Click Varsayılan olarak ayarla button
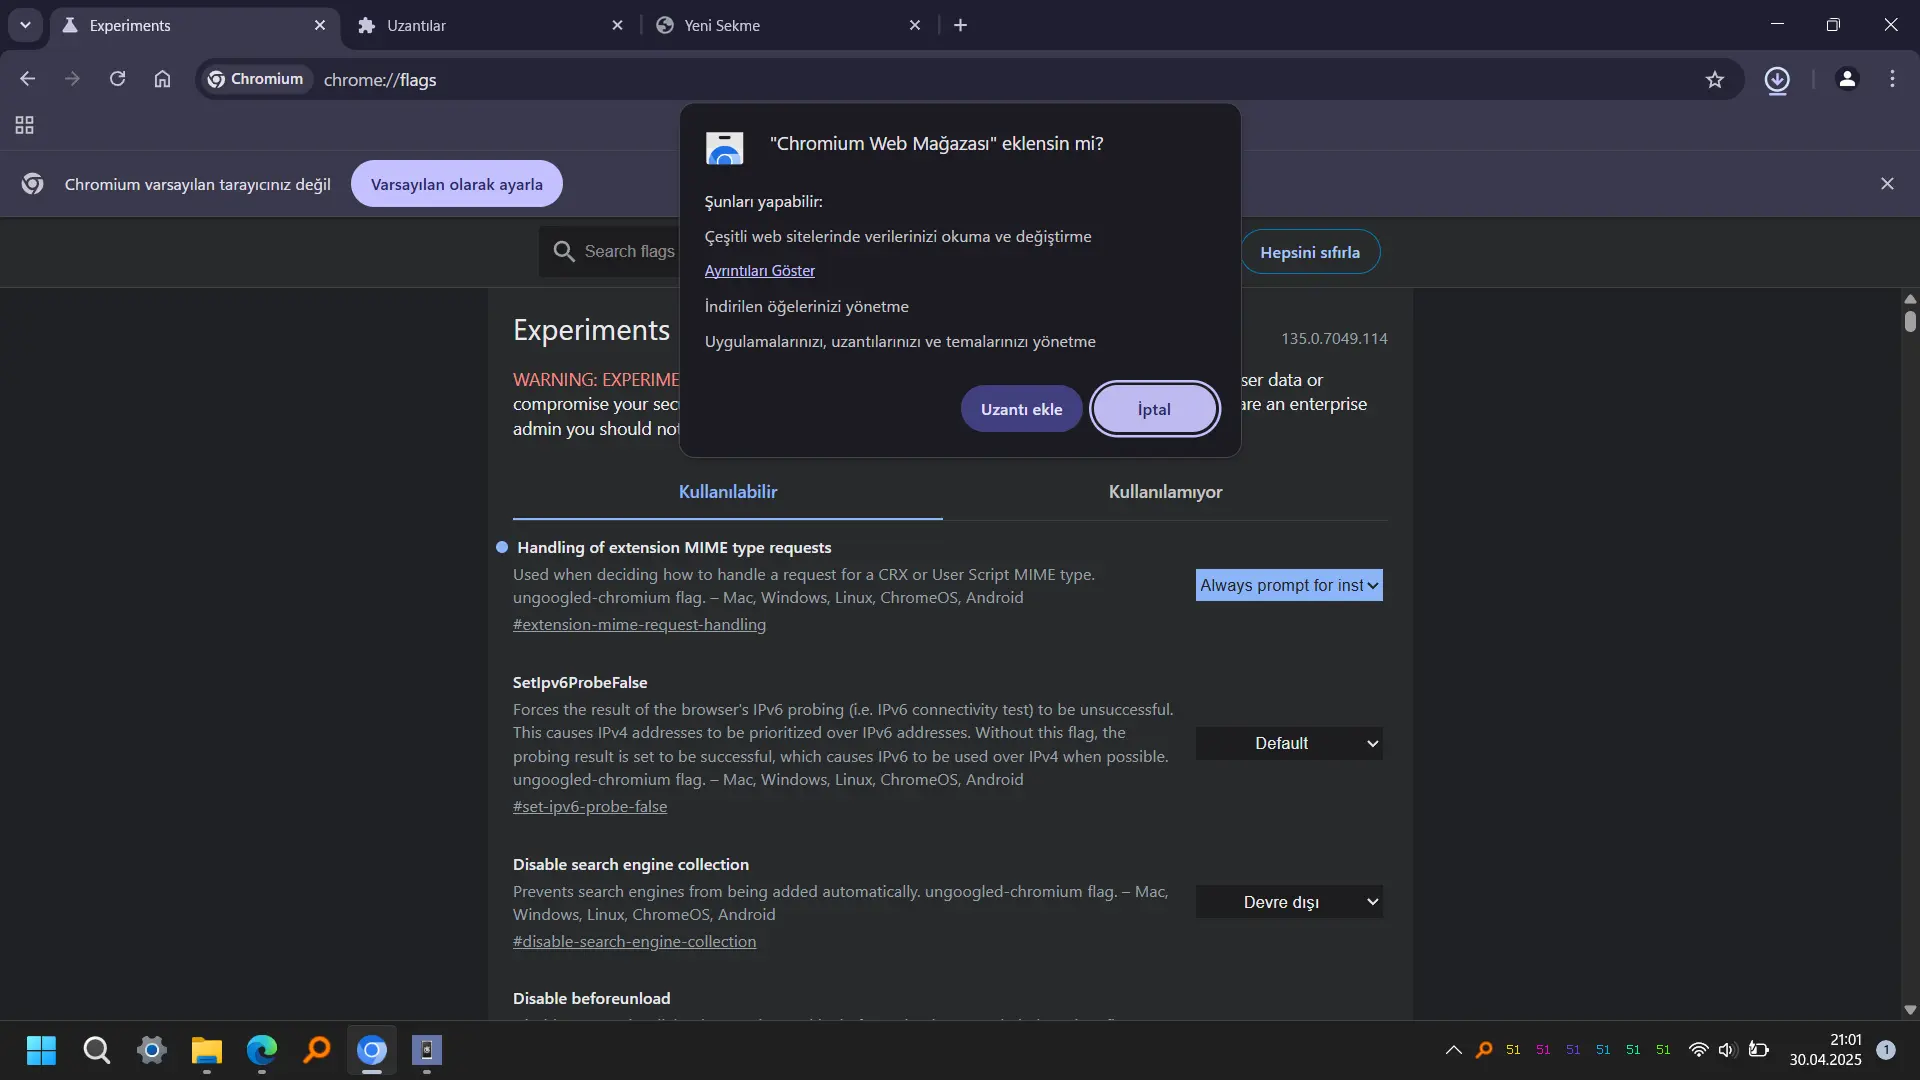 456,184
